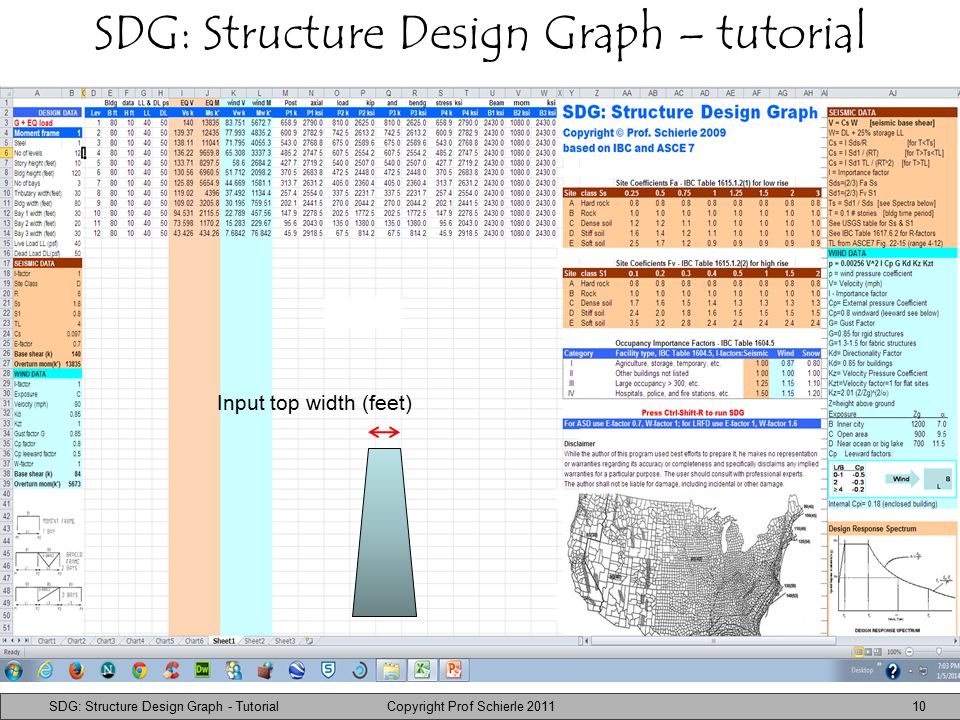Switch to Excel taskbar button
Screen dimensions: 960x720
click(422, 670)
